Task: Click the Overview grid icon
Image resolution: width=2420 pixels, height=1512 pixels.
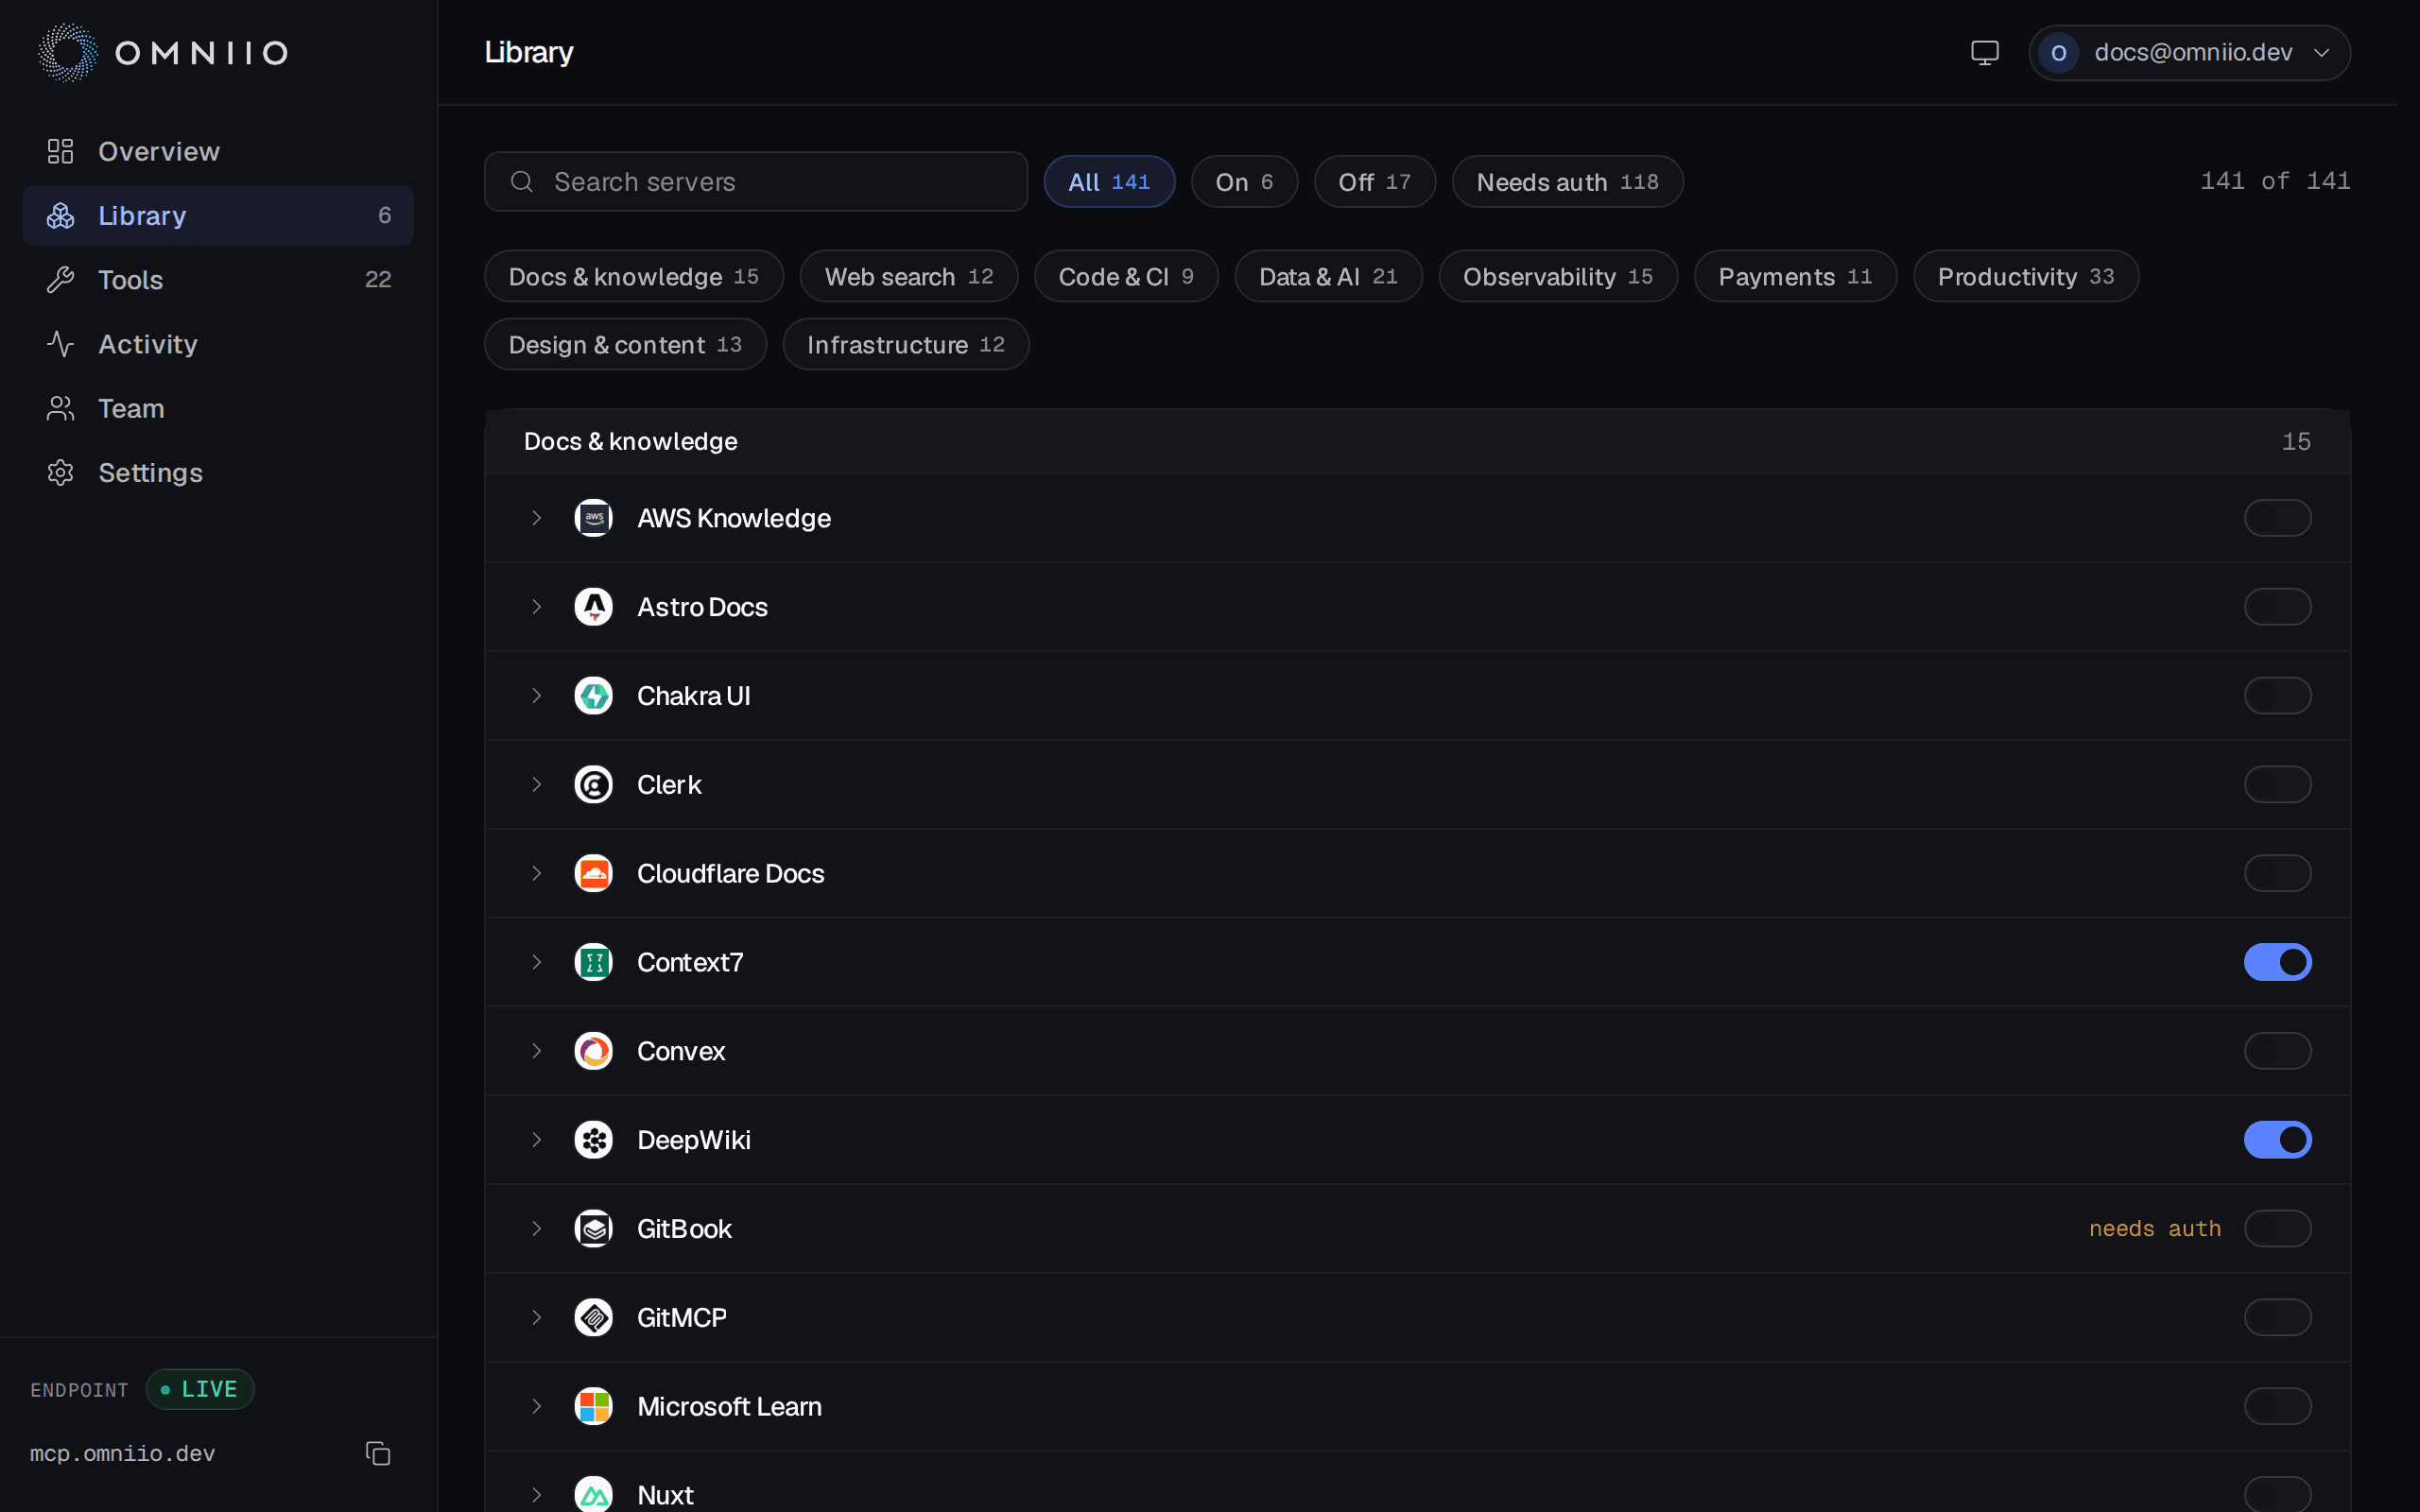Action: pyautogui.click(x=61, y=151)
